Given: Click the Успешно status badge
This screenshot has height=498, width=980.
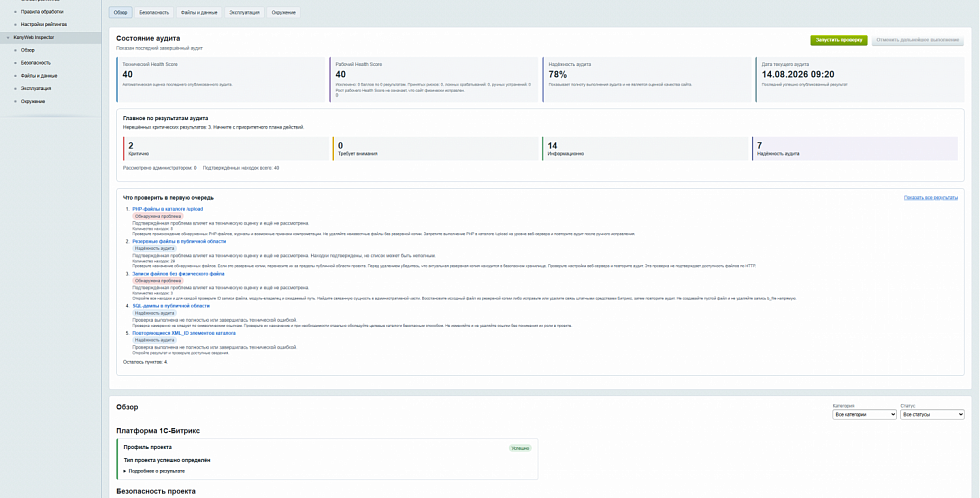Looking at the screenshot, I should click(520, 448).
